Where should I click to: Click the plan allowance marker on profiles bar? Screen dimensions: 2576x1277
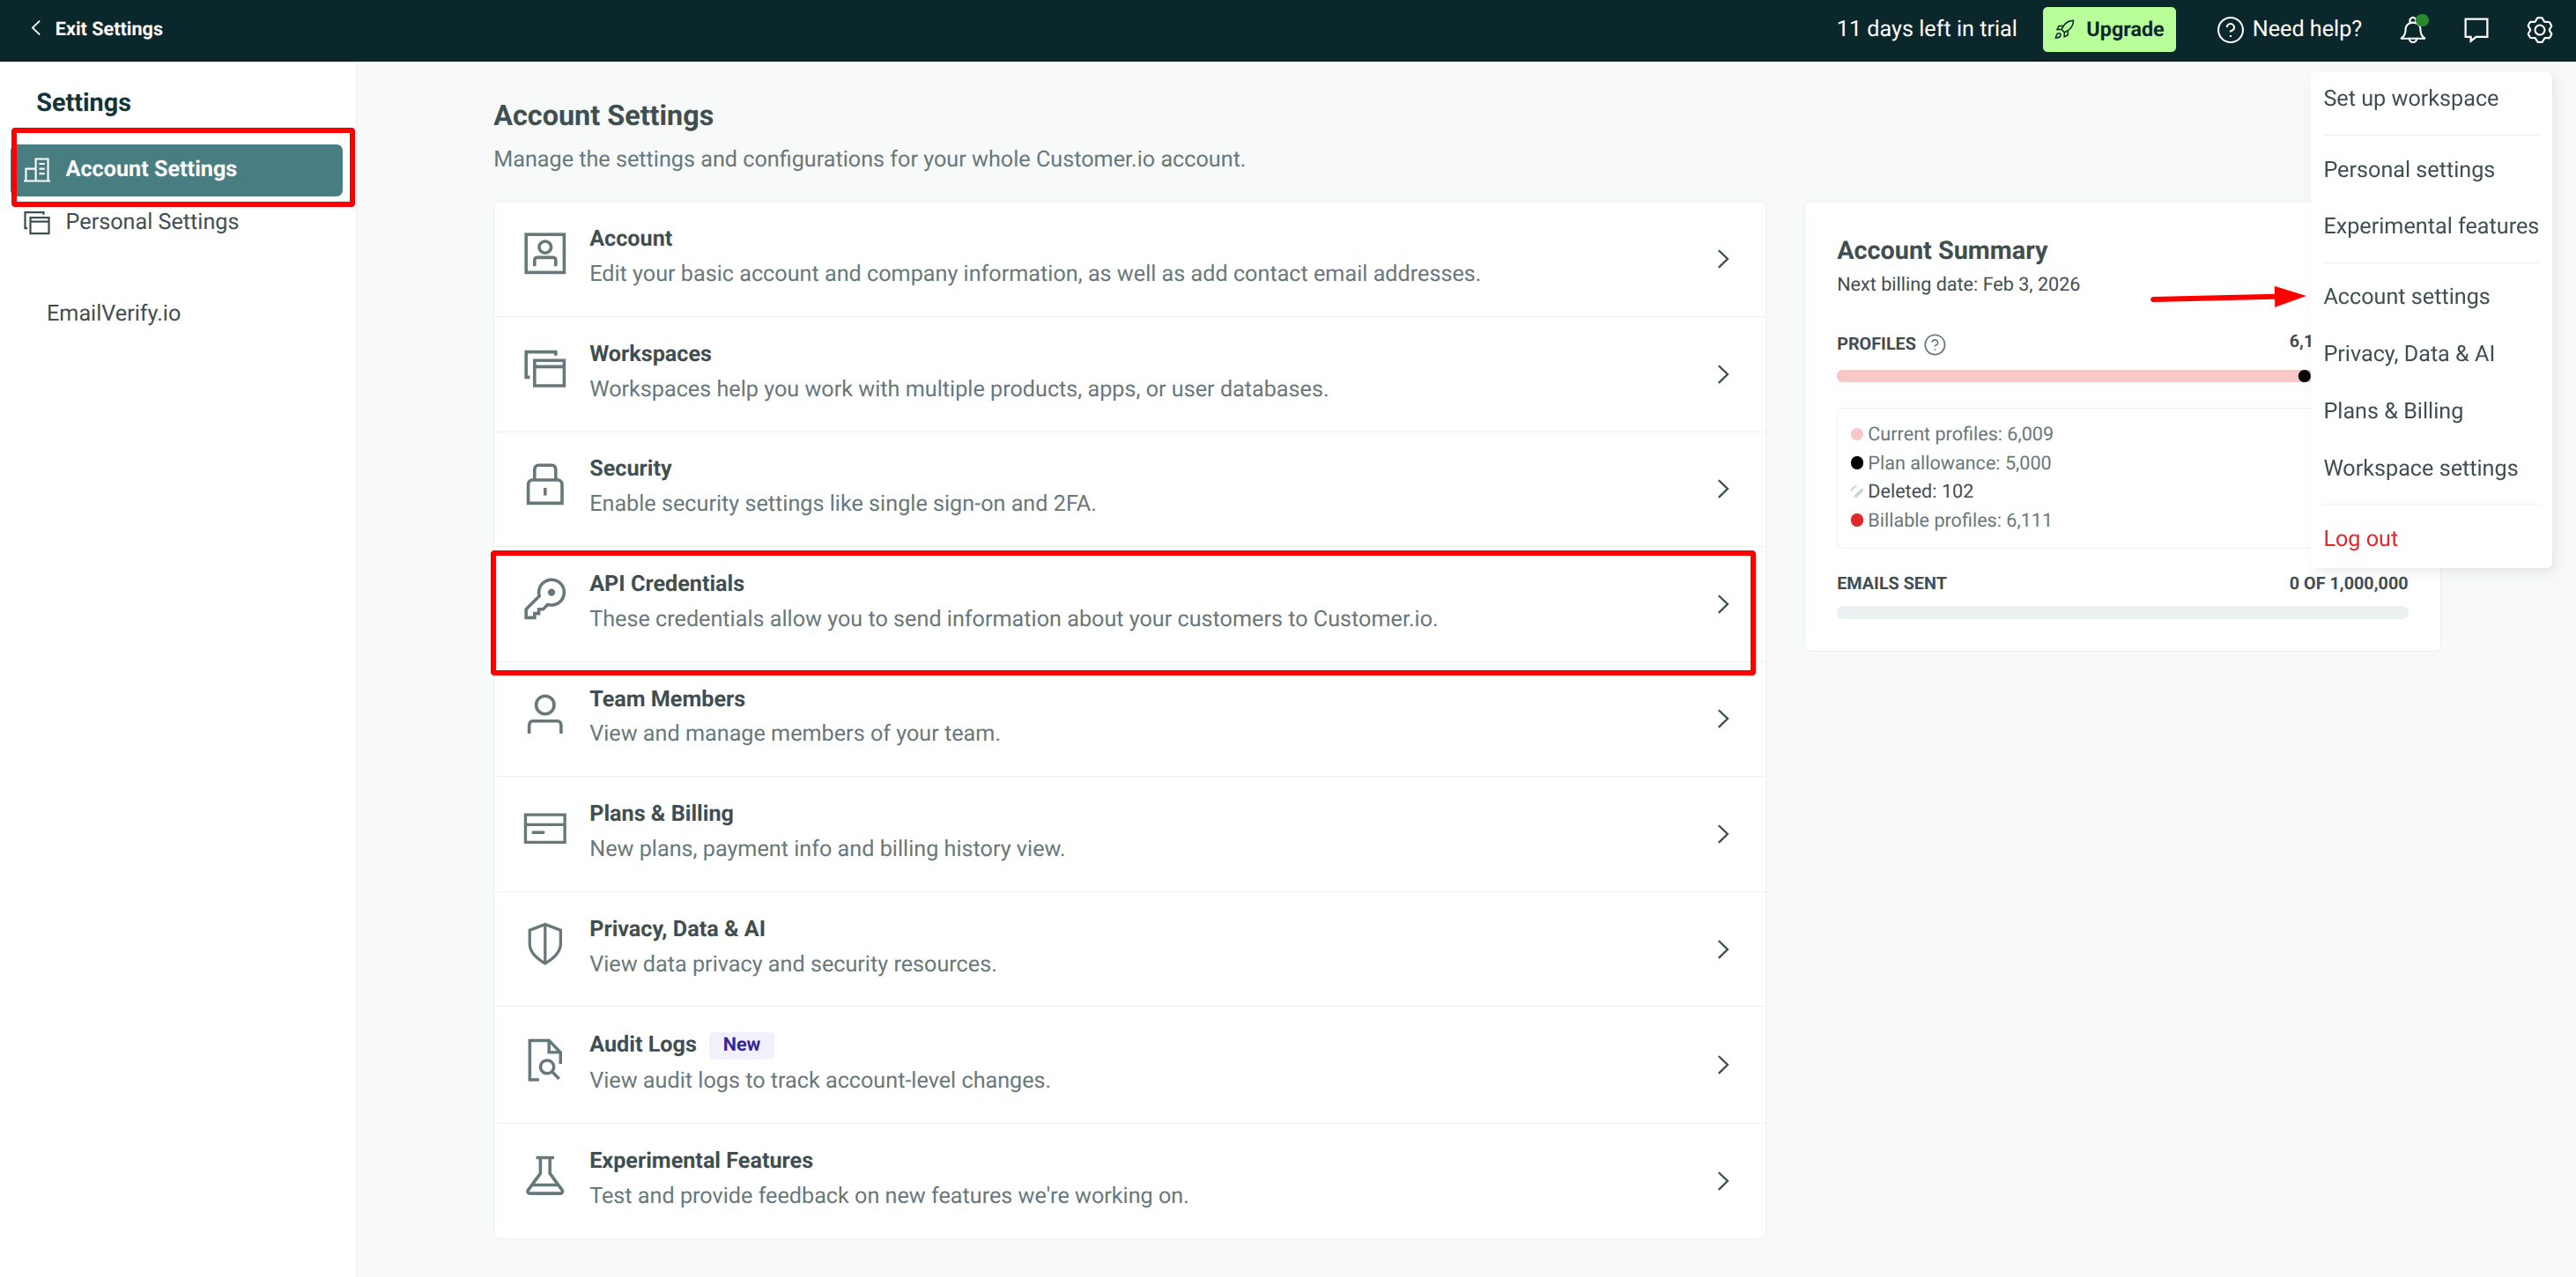tap(2304, 376)
